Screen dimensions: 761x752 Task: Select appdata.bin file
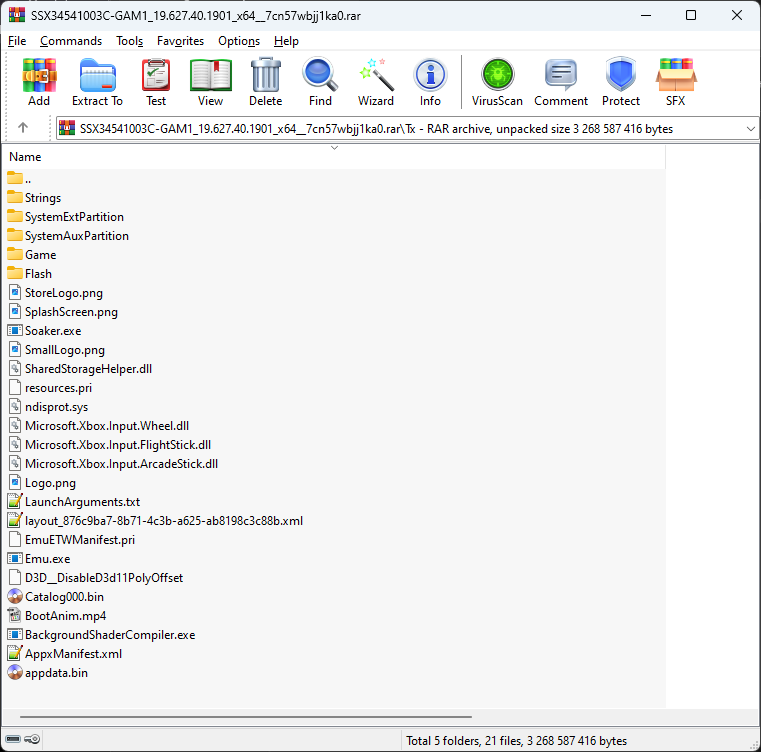(x=48, y=673)
